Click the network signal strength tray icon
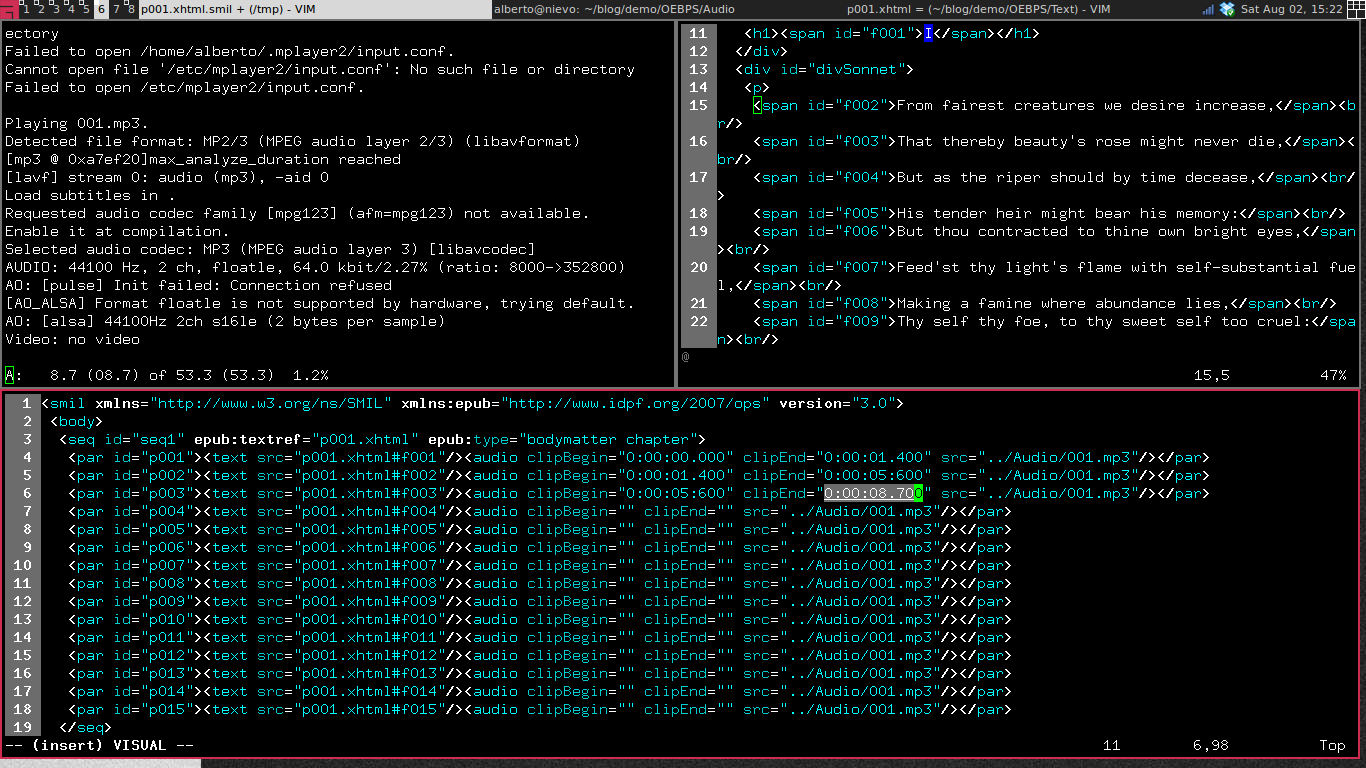The width and height of the screenshot is (1366, 768). (1208, 9)
